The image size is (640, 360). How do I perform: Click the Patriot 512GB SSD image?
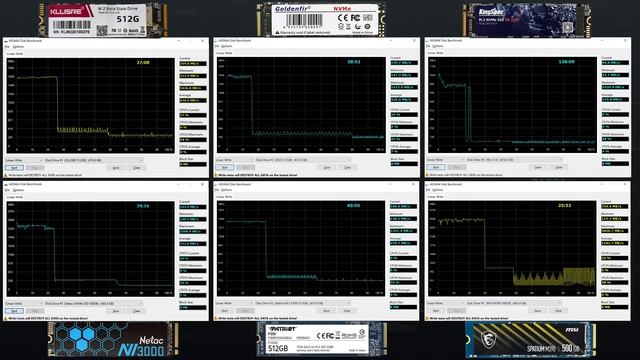tap(322, 339)
